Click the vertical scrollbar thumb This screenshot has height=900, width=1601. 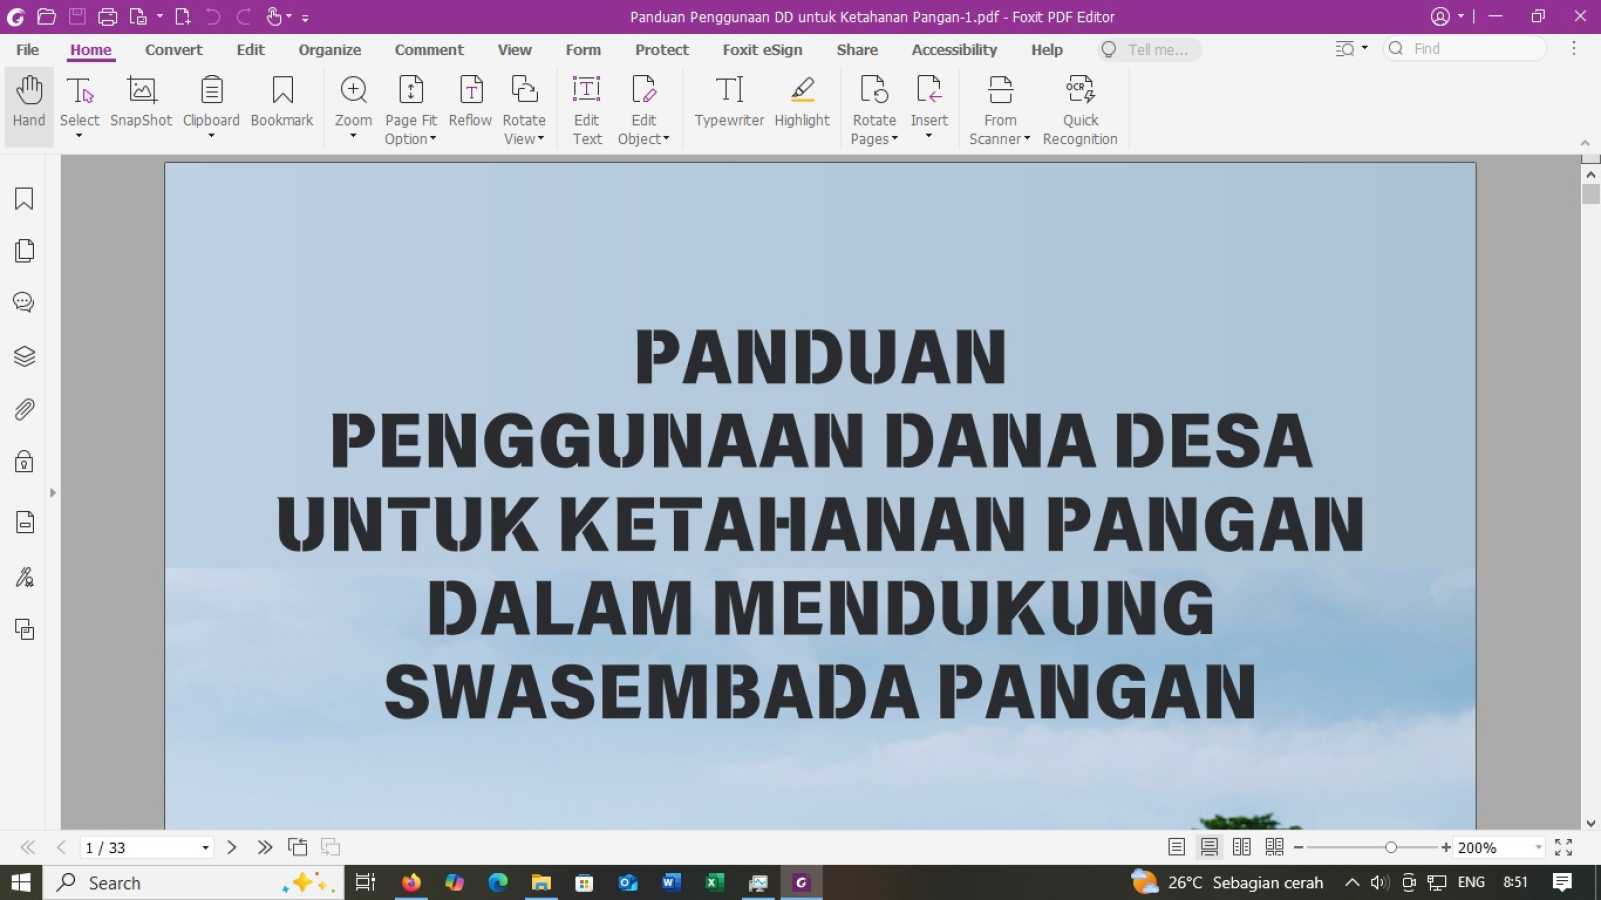[x=1591, y=194]
